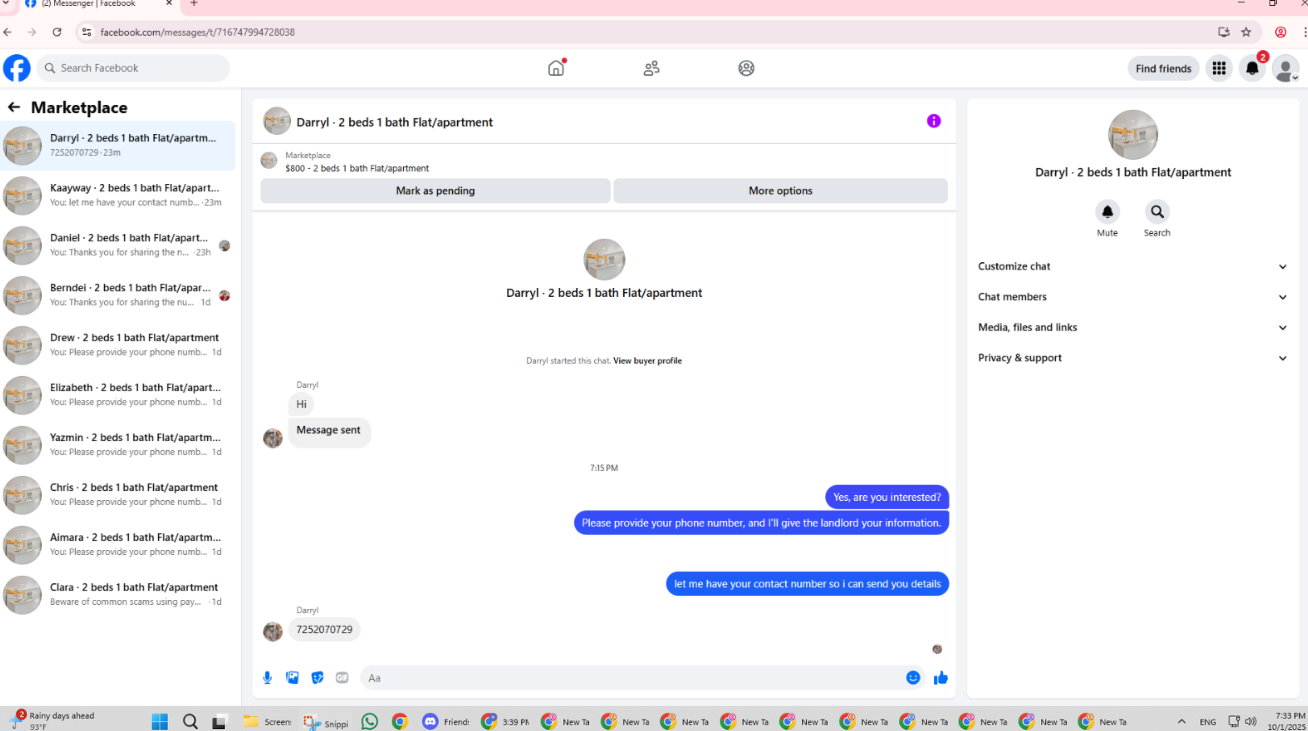Screen dimensions: 1308x731
Task: Open the taskbar clock showing 7:33 PM
Action: tap(1284, 721)
